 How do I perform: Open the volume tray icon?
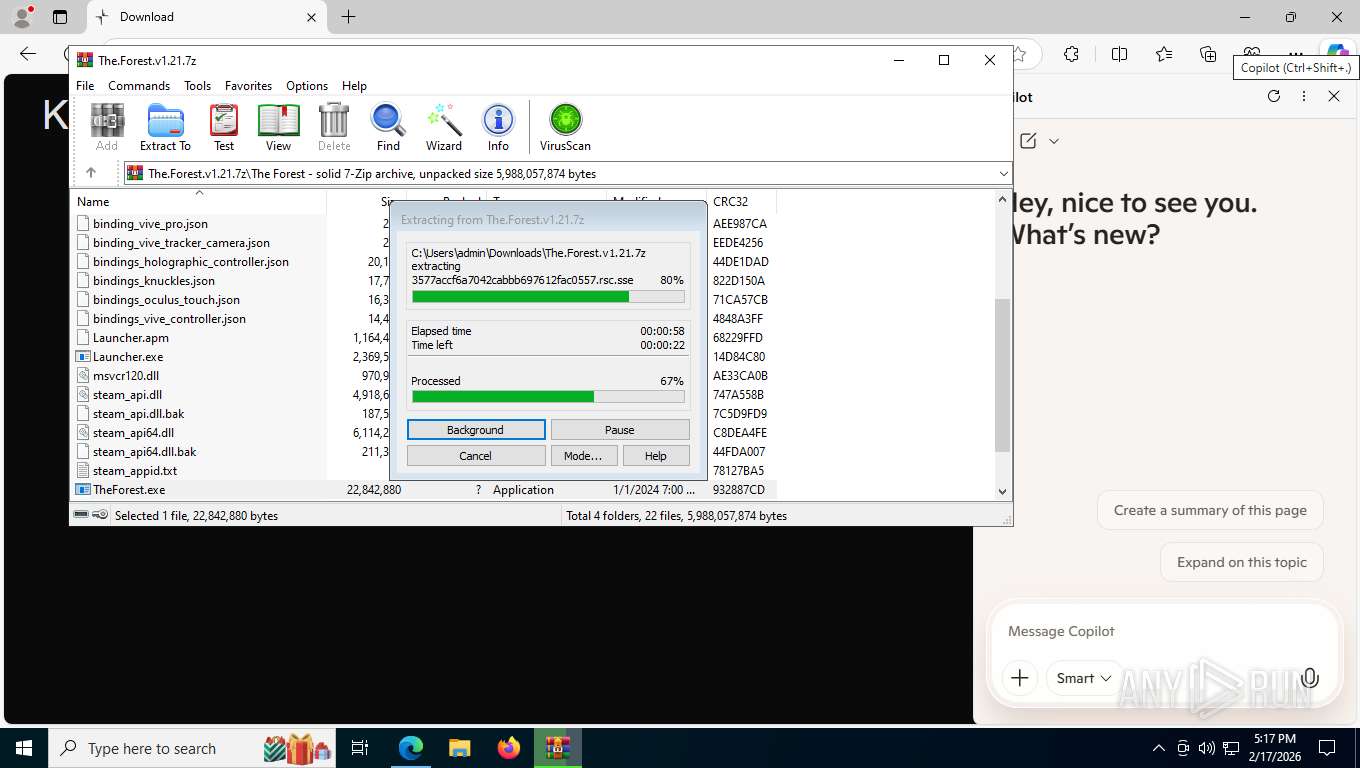[1206, 748]
